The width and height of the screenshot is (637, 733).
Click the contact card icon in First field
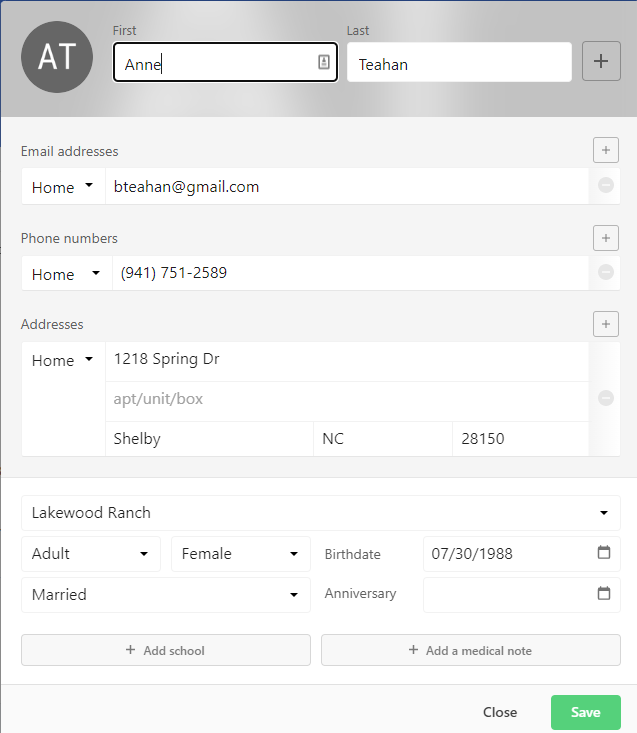[x=323, y=63]
